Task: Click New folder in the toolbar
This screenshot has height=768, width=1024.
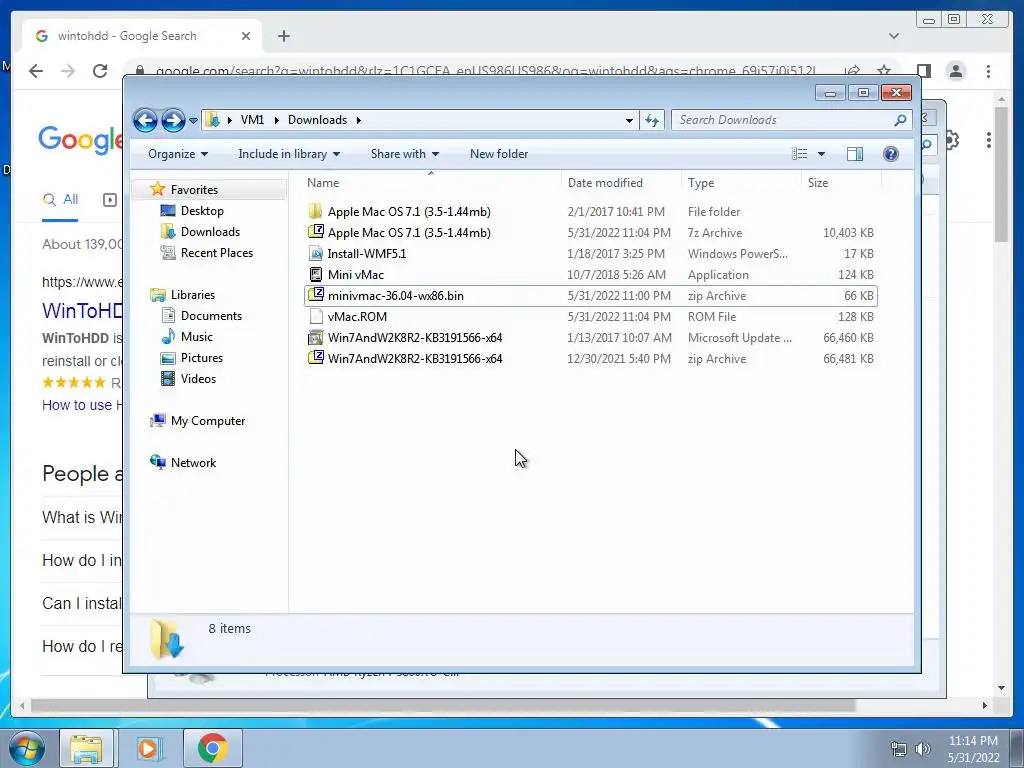Action: (x=499, y=154)
